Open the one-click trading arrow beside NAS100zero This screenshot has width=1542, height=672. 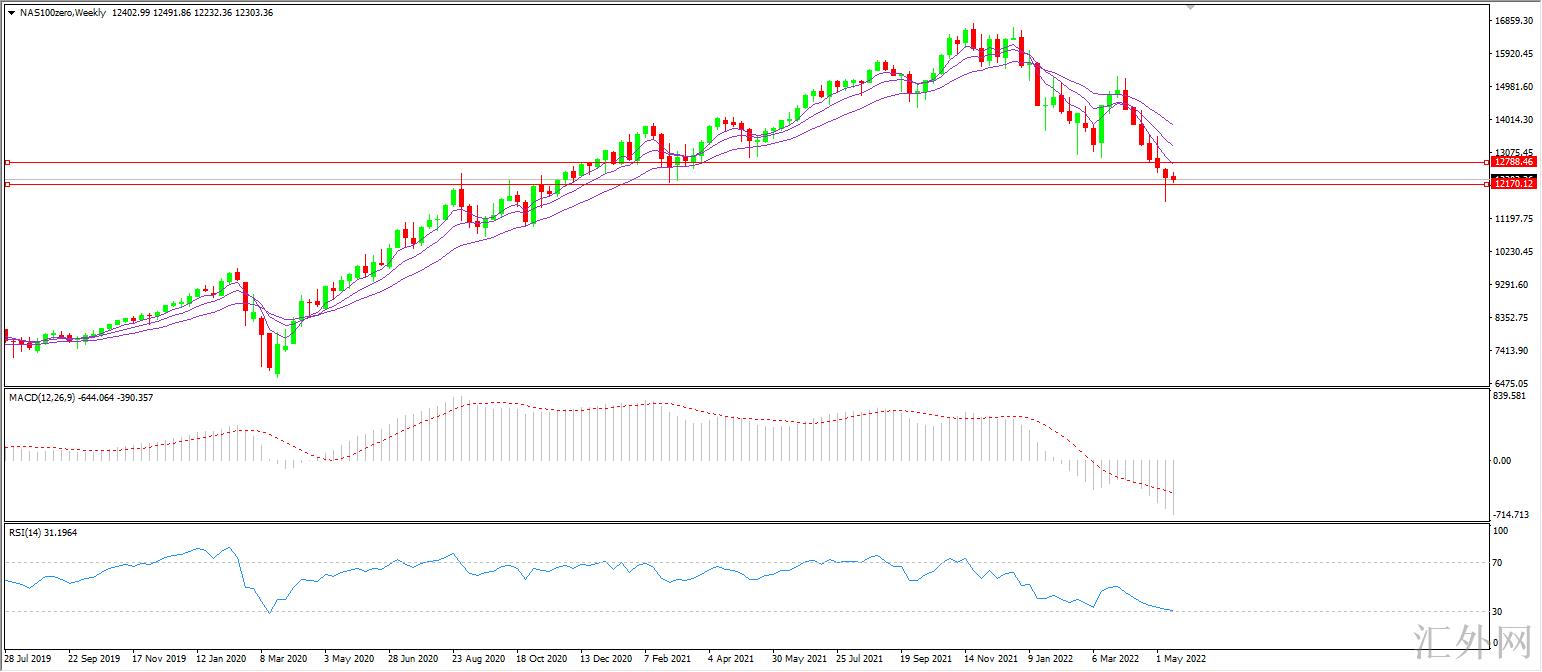point(11,13)
